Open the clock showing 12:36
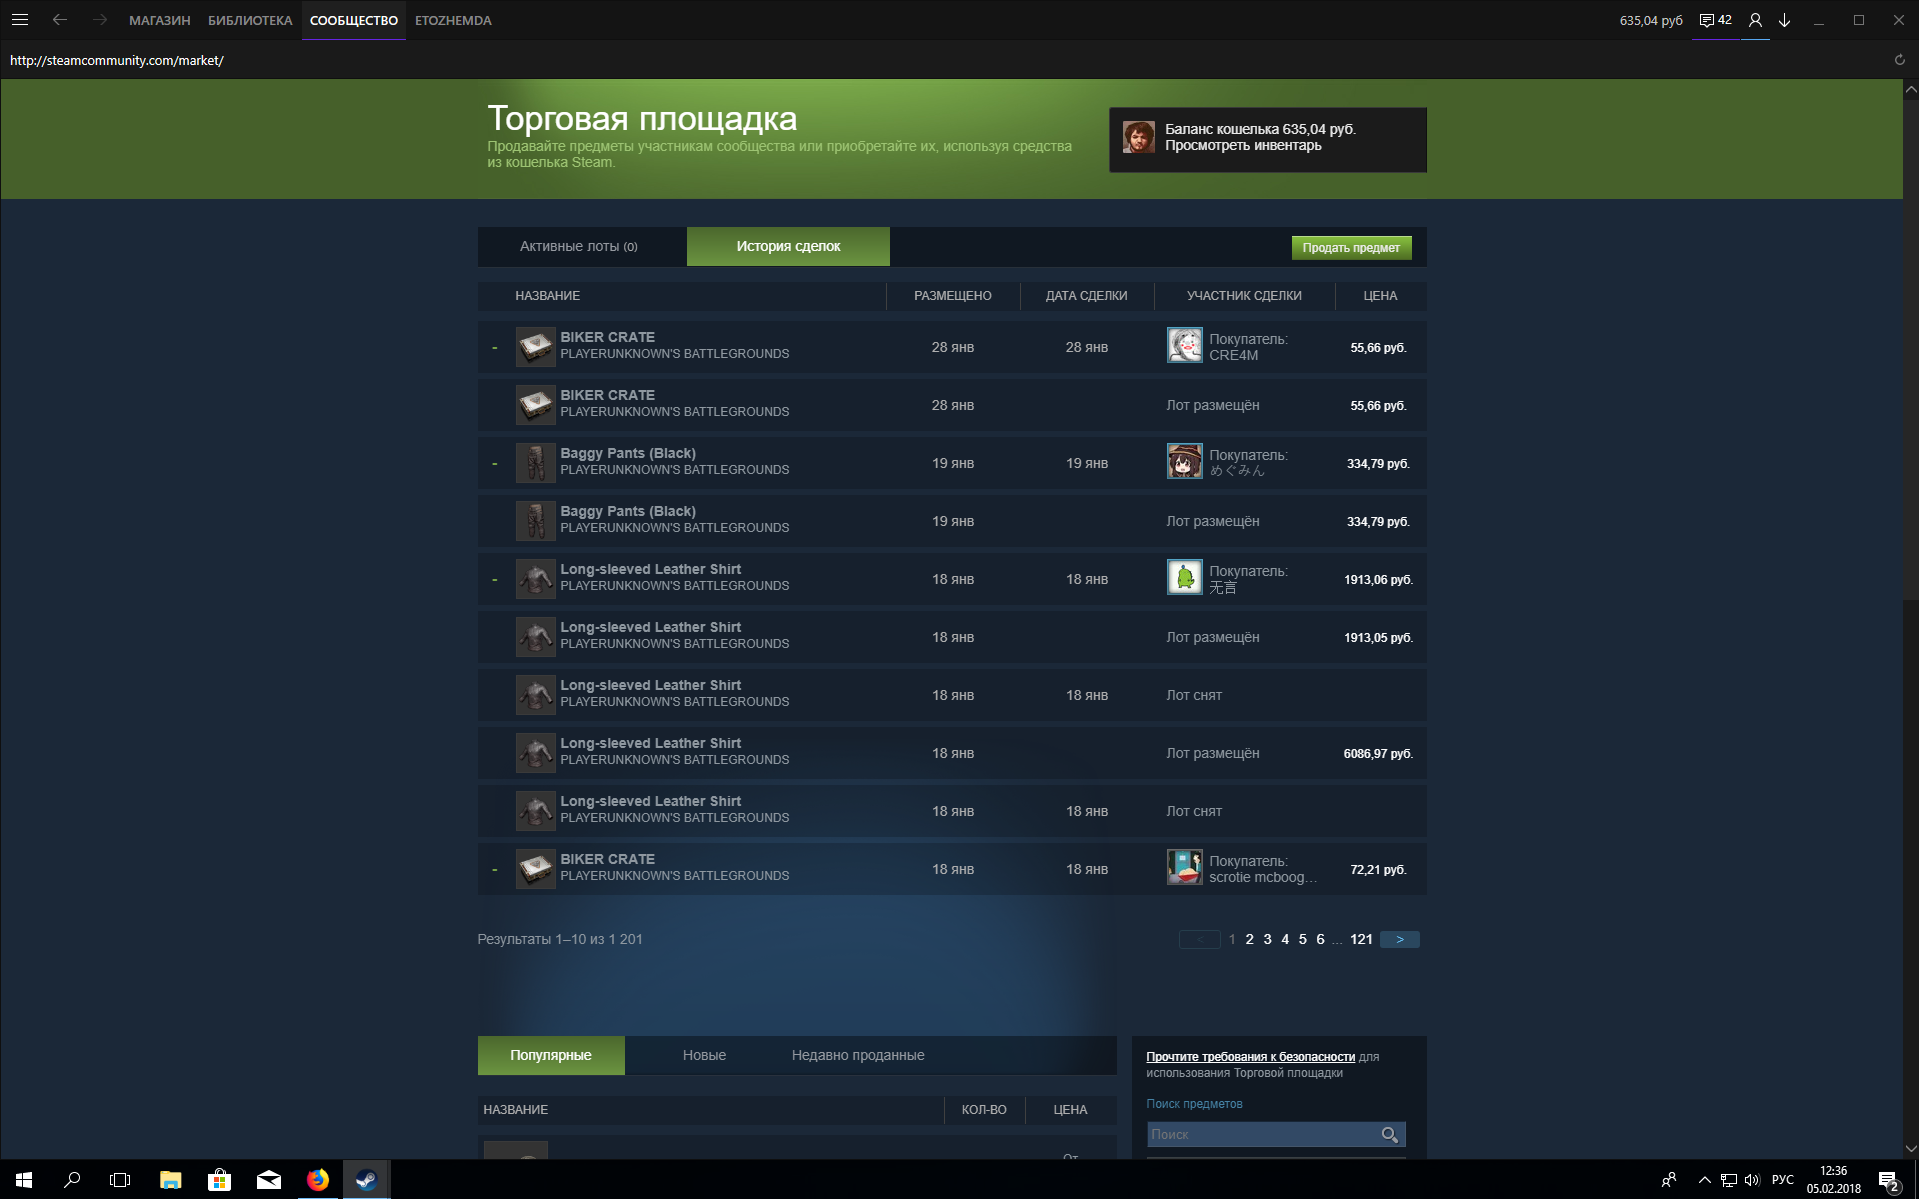Screen dimensions: 1919x1199 1833,1180
